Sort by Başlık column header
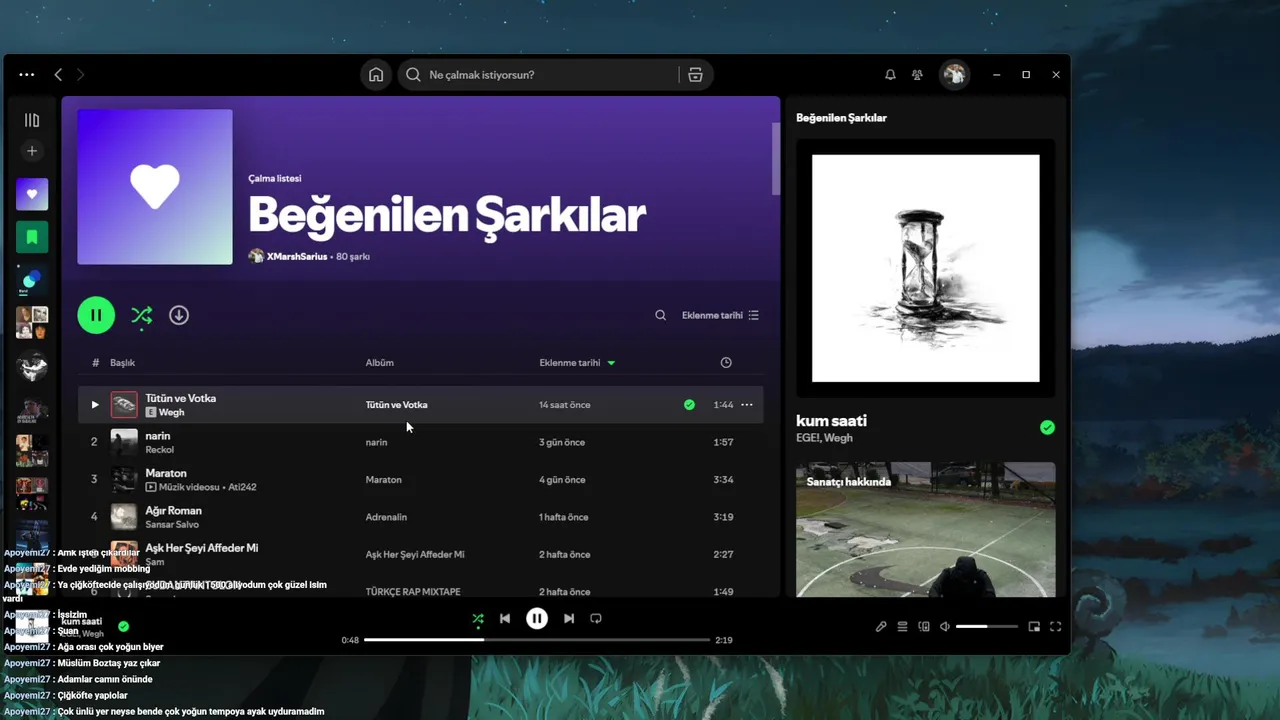This screenshot has height=720, width=1280. (x=122, y=363)
